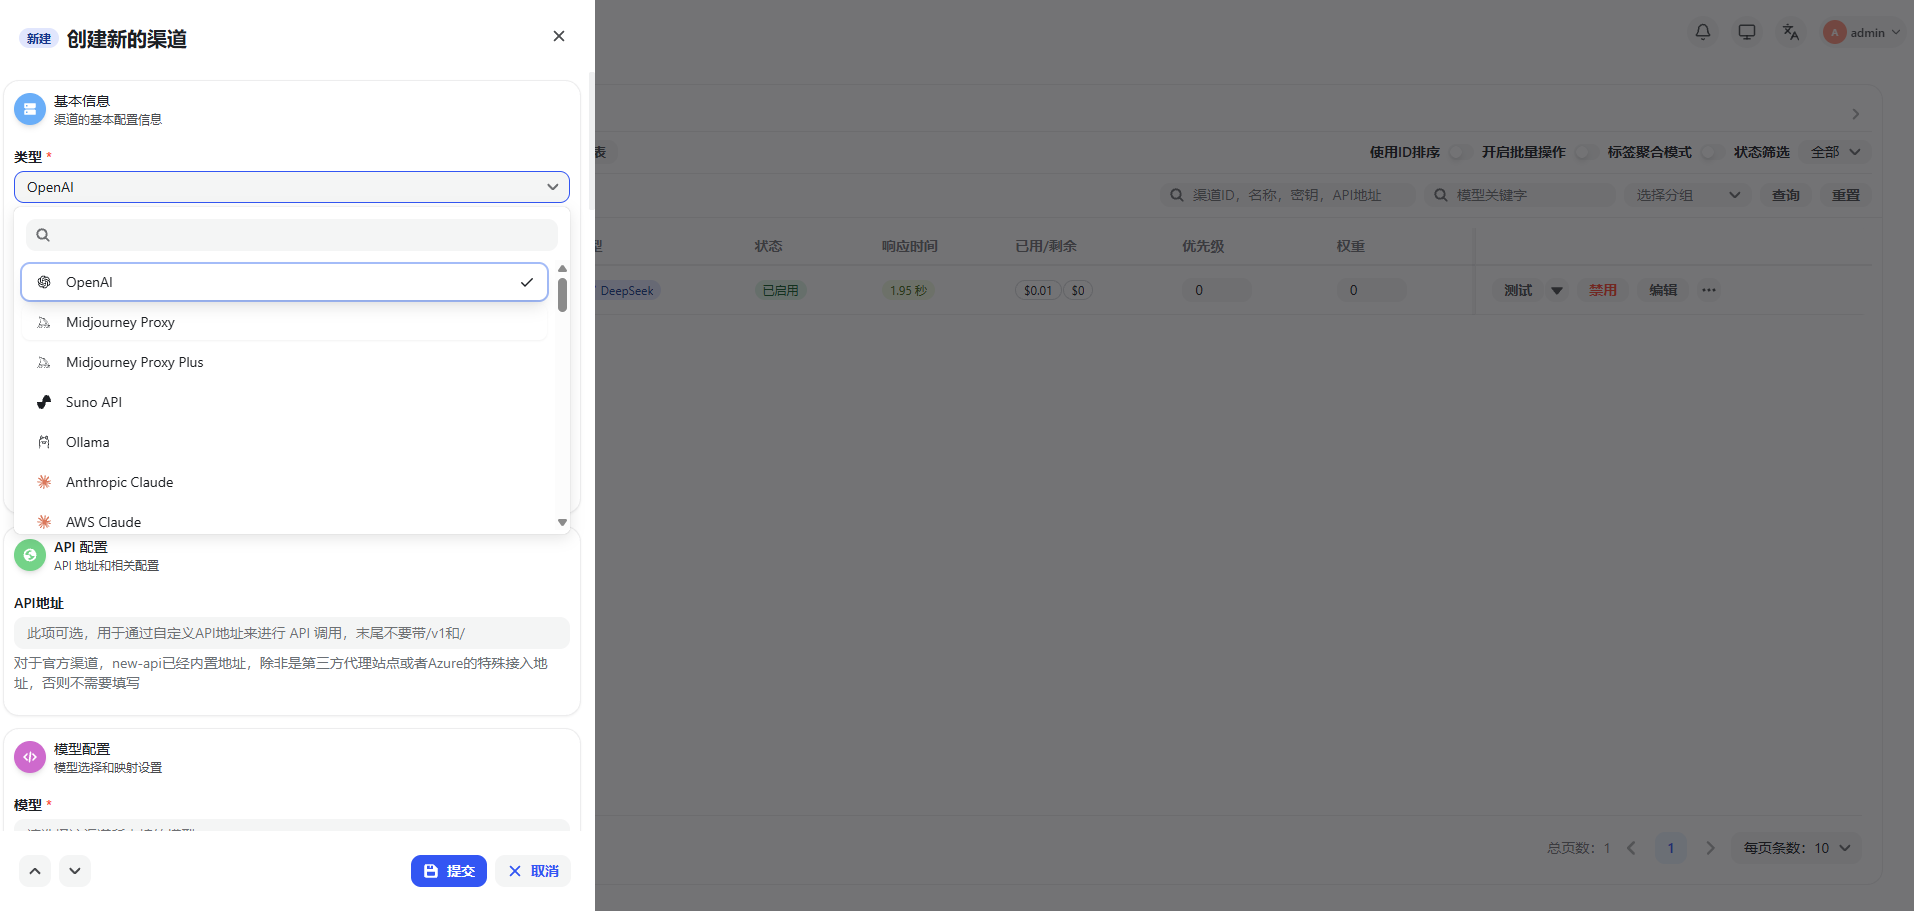Expand the test button dropdown arrow
Image resolution: width=1914 pixels, height=911 pixels.
pyautogui.click(x=1557, y=290)
